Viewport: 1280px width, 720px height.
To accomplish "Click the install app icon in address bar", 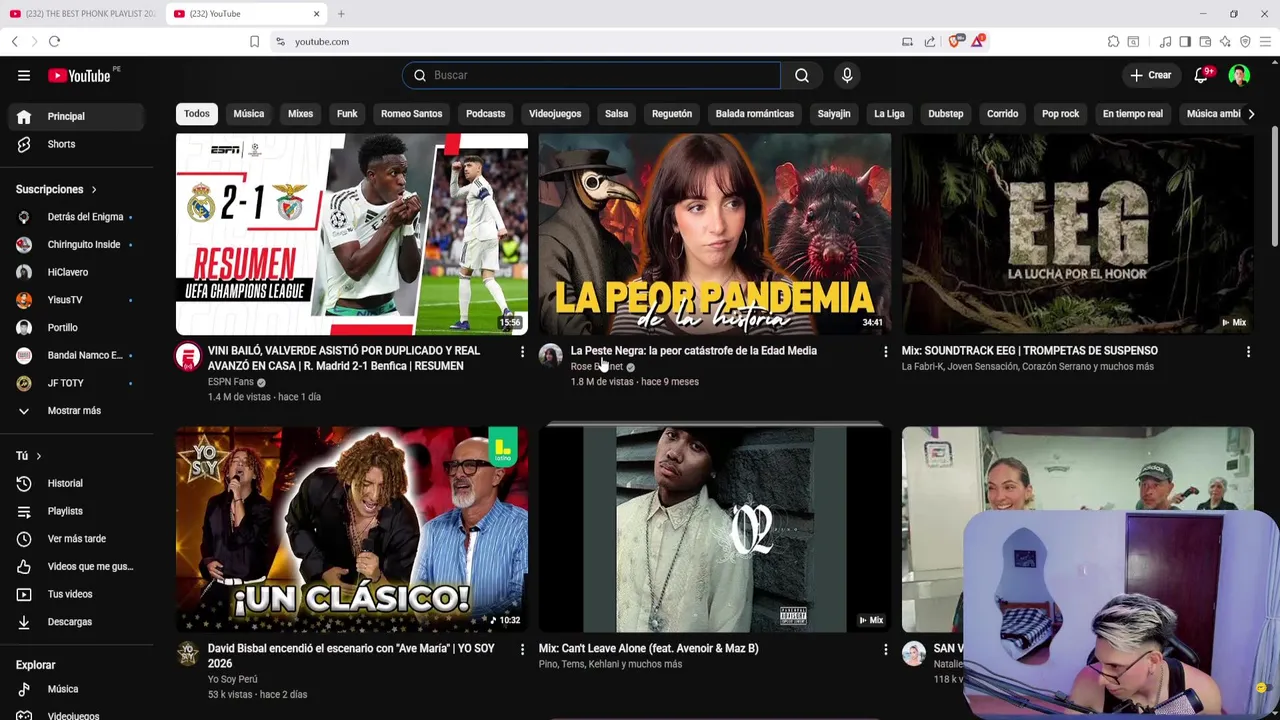I will tap(907, 41).
